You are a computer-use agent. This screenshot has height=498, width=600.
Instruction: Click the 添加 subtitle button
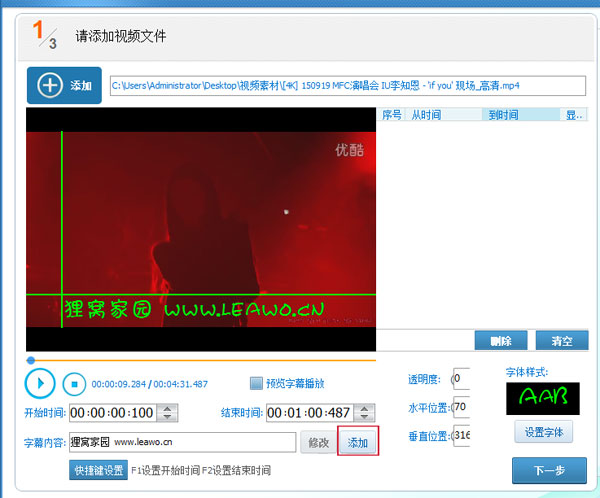coord(359,441)
